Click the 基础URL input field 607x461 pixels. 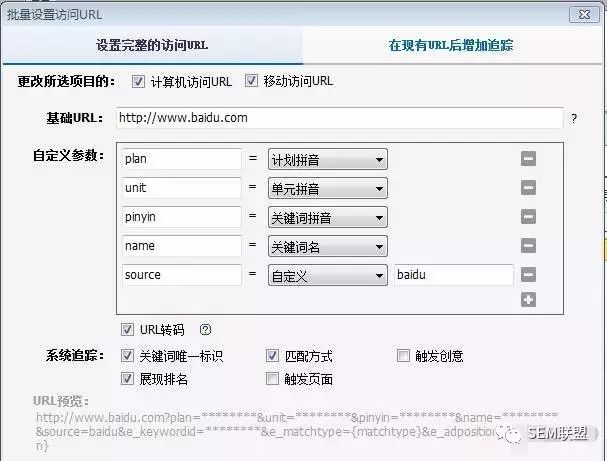[340, 118]
